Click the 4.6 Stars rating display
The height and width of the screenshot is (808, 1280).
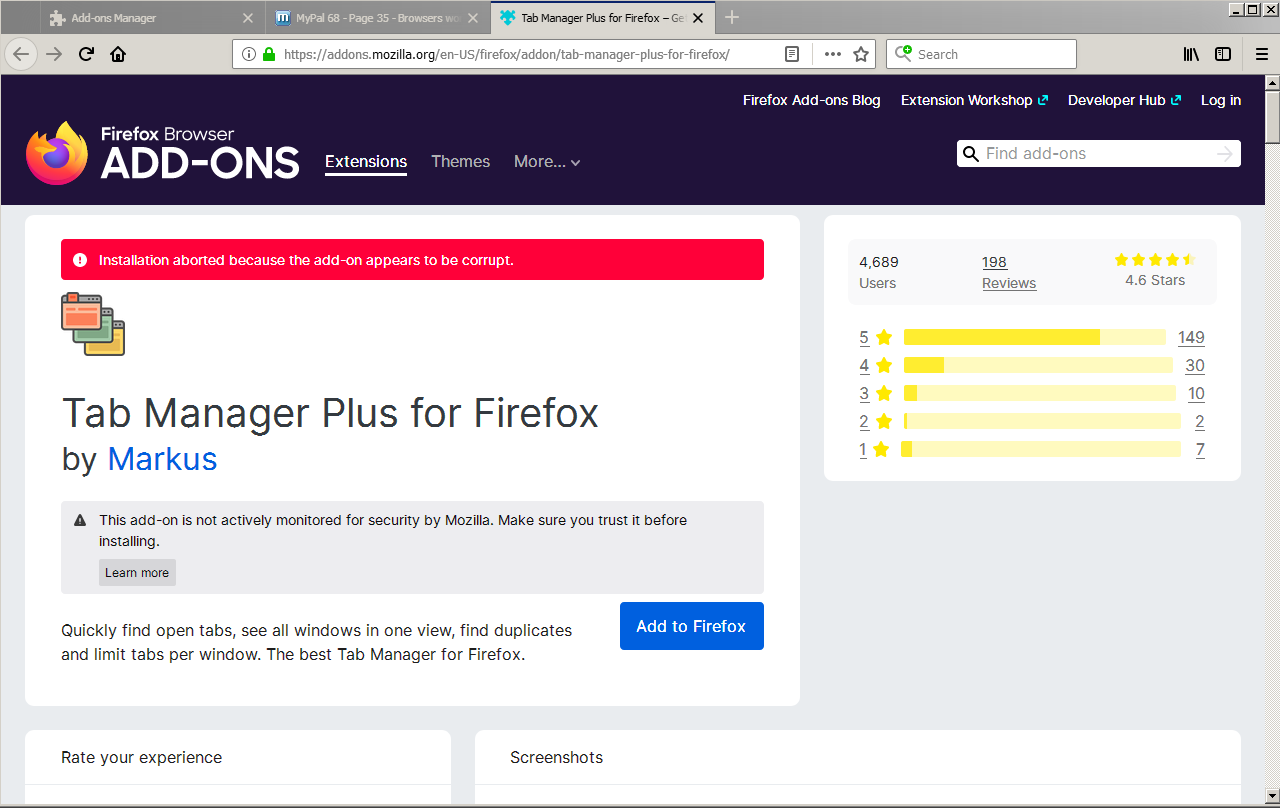coord(1155,270)
